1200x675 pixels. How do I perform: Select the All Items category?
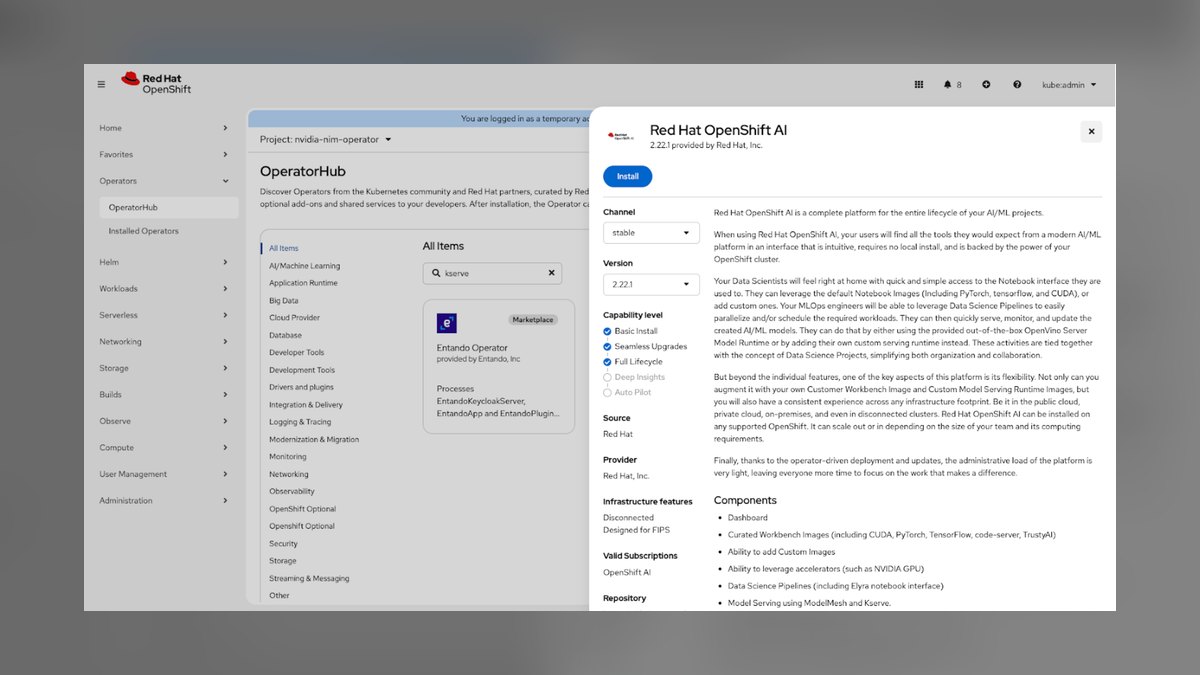[284, 248]
